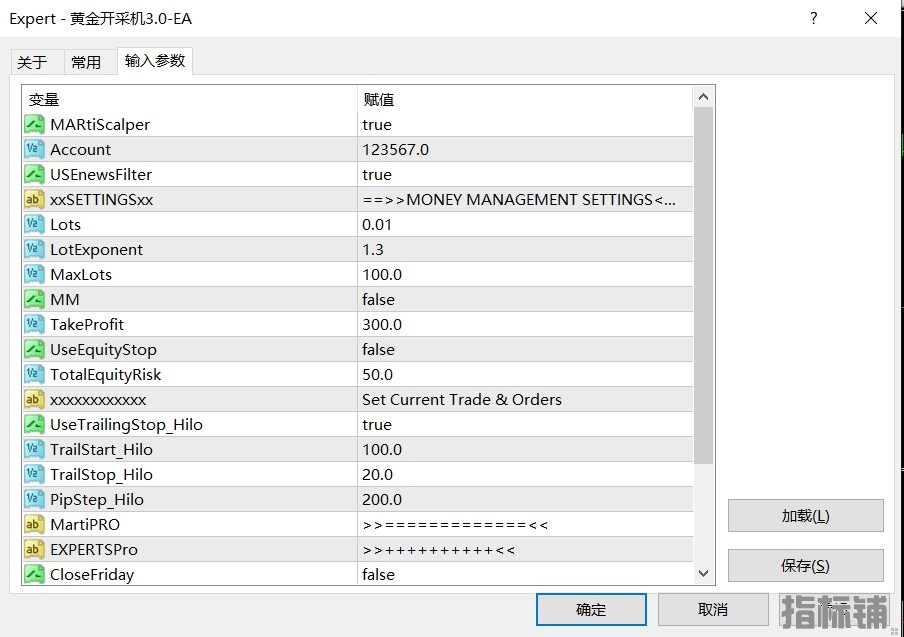Click the 保存(S) save button
Image resolution: width=904 pixels, height=637 pixels.
[x=805, y=566]
